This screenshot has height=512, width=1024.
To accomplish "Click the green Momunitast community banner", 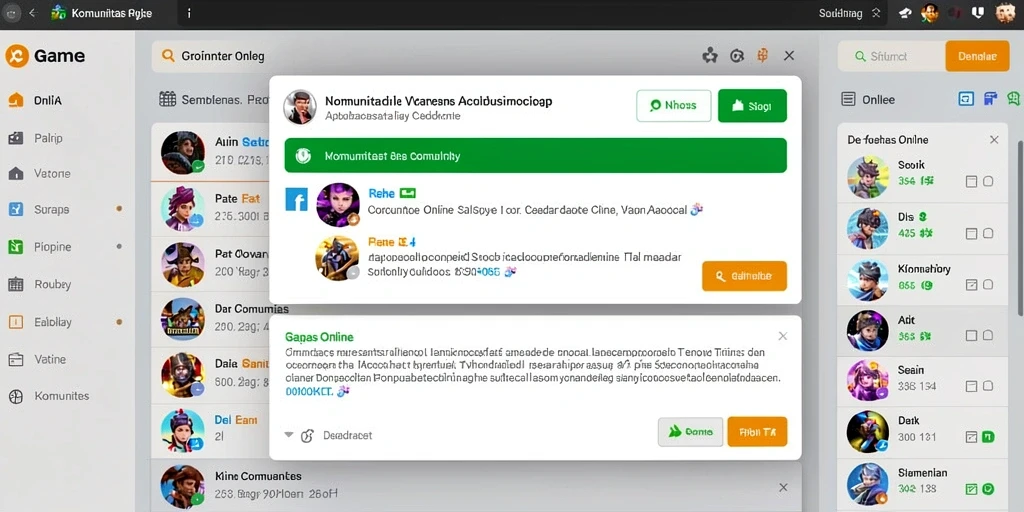I will click(x=536, y=155).
